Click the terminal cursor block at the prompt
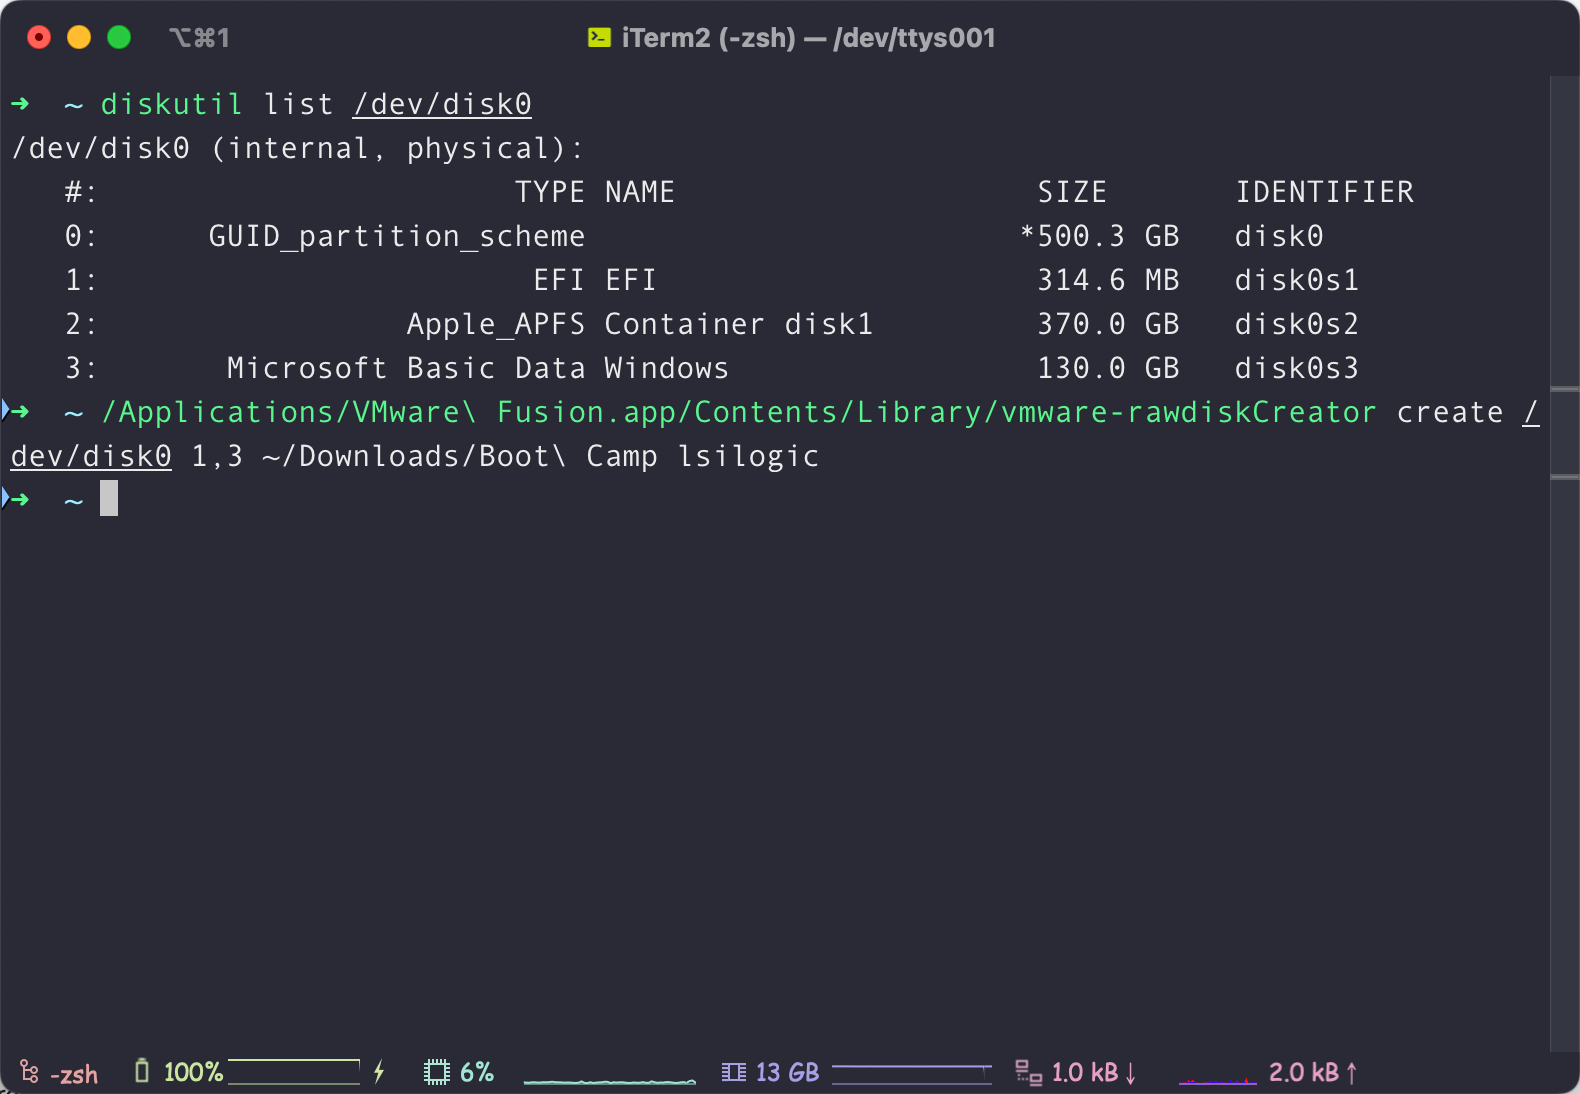Viewport: 1580px width, 1094px height. (x=109, y=498)
